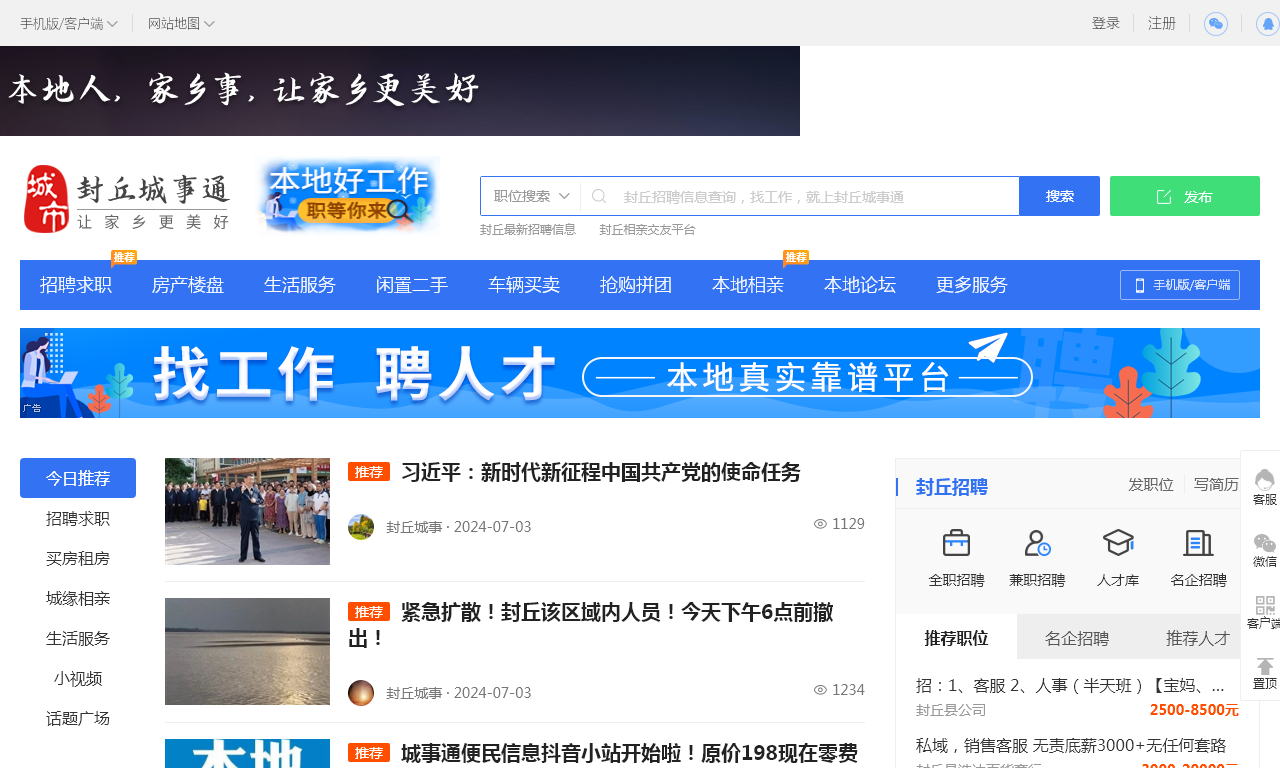
Task: Open 闲置二手 navigation item
Action: tap(412, 285)
